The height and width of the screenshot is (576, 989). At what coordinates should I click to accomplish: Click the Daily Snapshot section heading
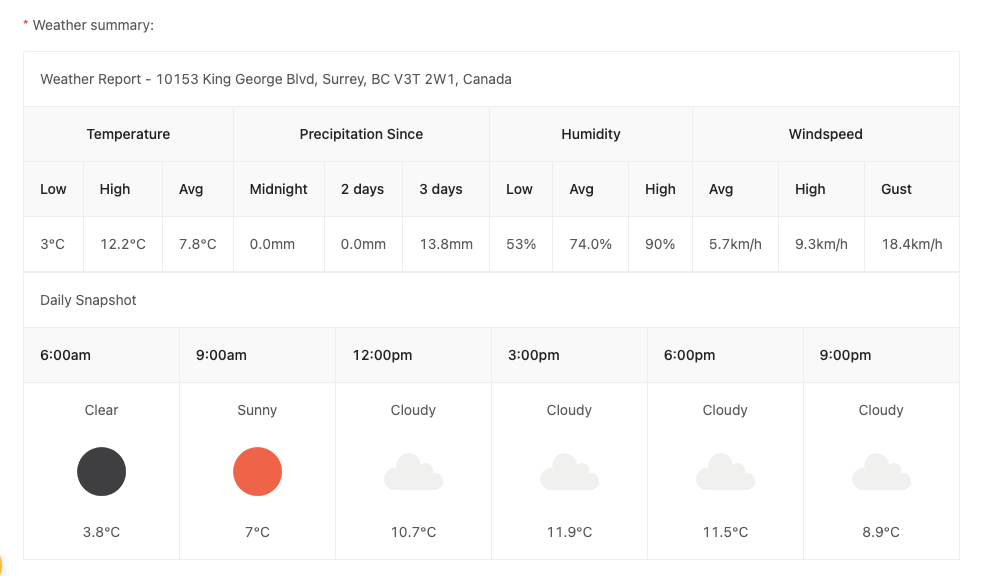[x=88, y=300]
